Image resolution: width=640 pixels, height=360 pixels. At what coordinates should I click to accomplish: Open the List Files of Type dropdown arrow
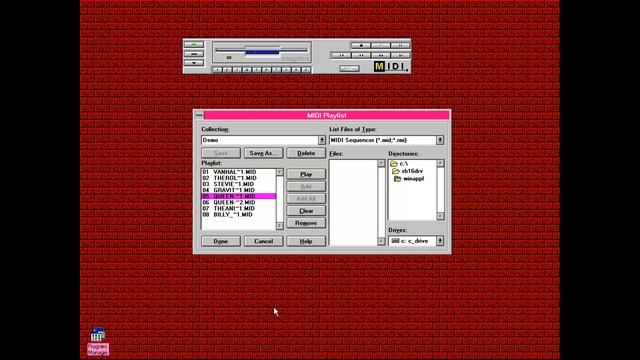coord(440,140)
